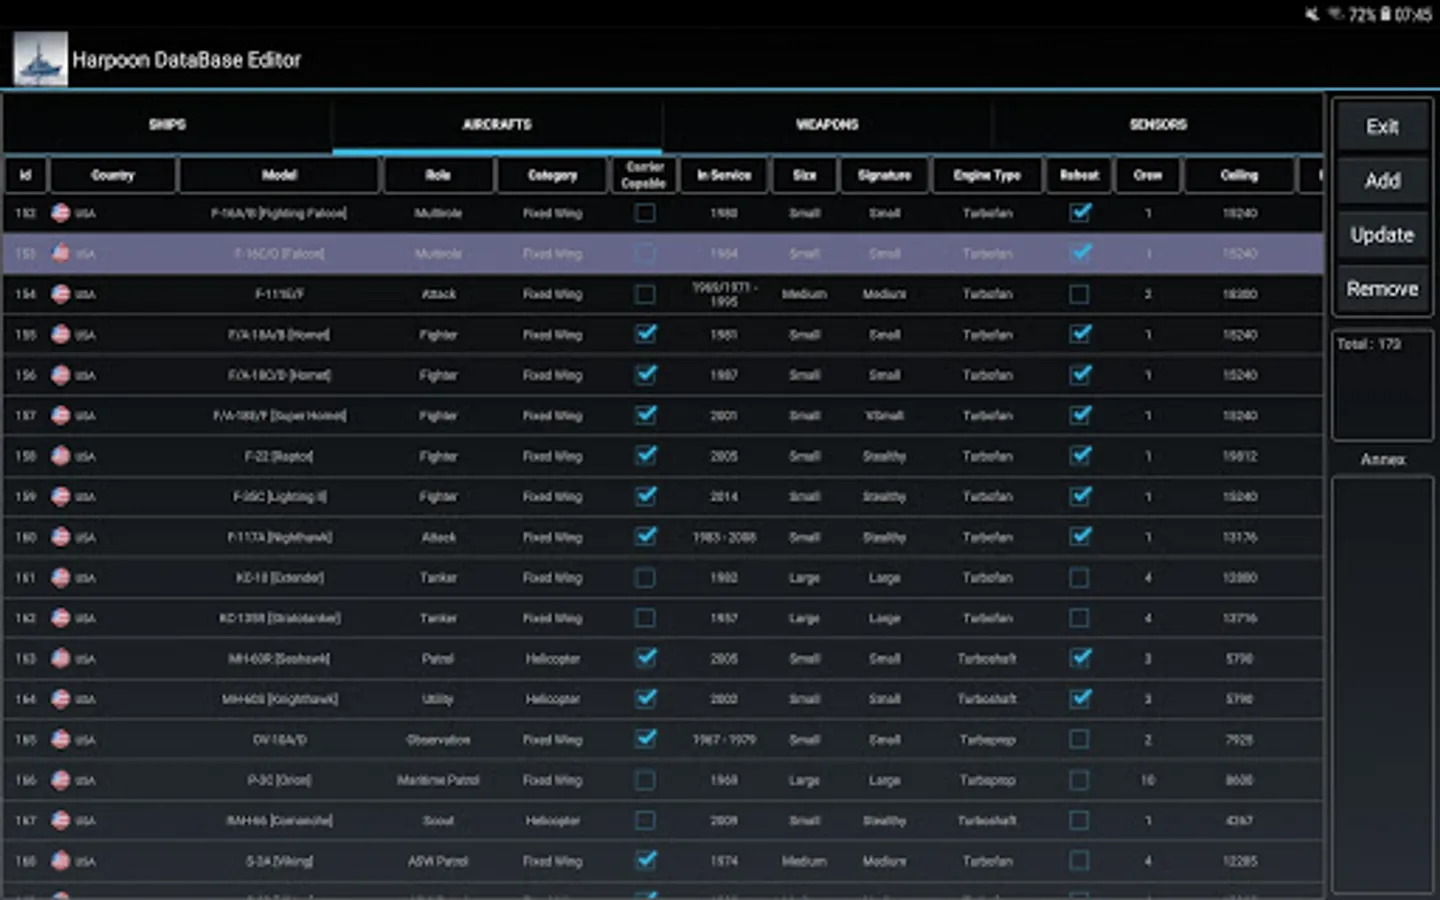Go to the SENSORS tab
The width and height of the screenshot is (1440, 900).
coord(1158,124)
